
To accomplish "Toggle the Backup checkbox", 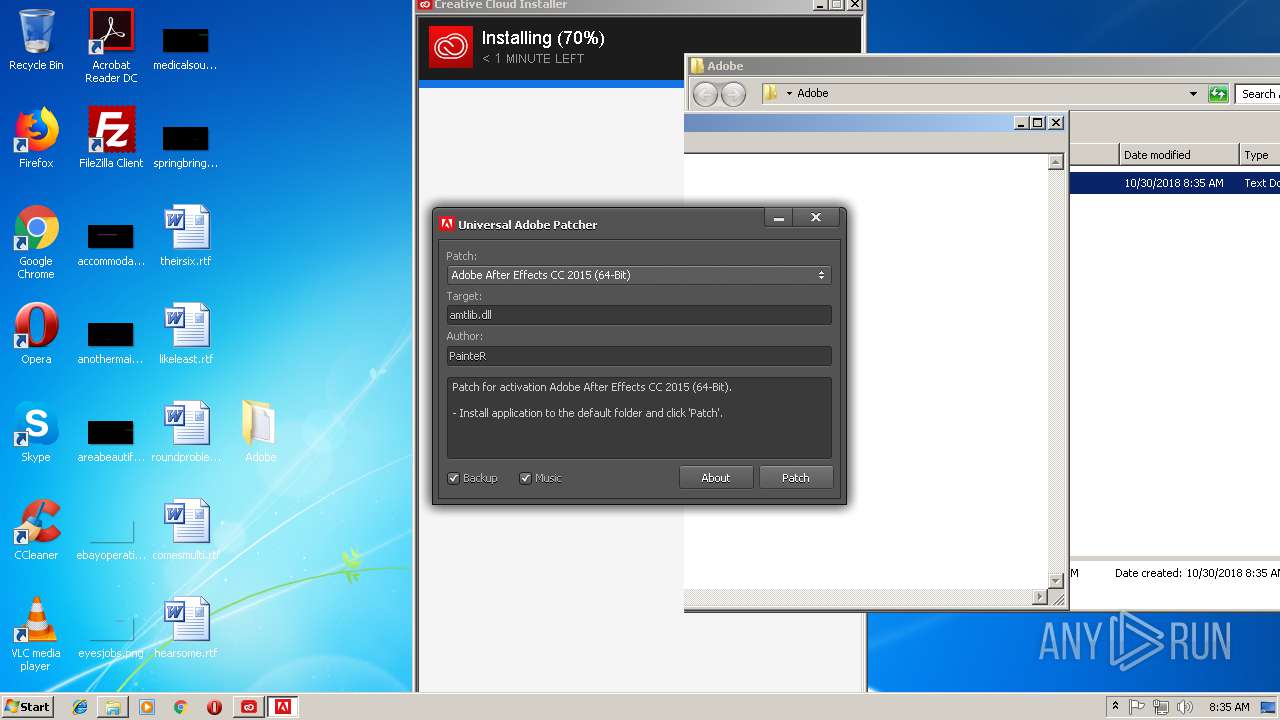I will click(453, 478).
